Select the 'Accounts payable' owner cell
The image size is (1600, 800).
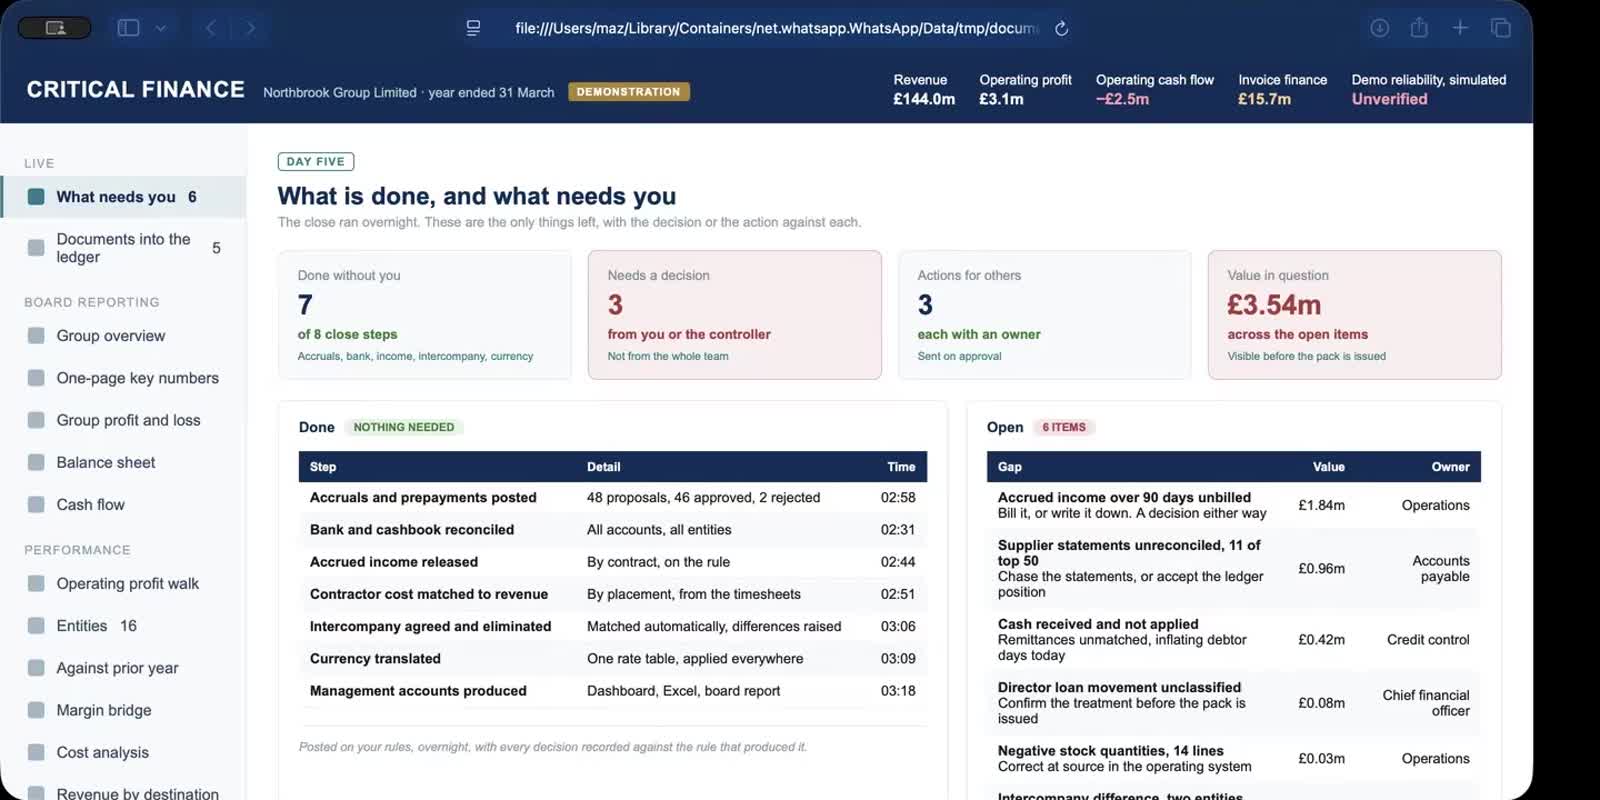point(1440,568)
